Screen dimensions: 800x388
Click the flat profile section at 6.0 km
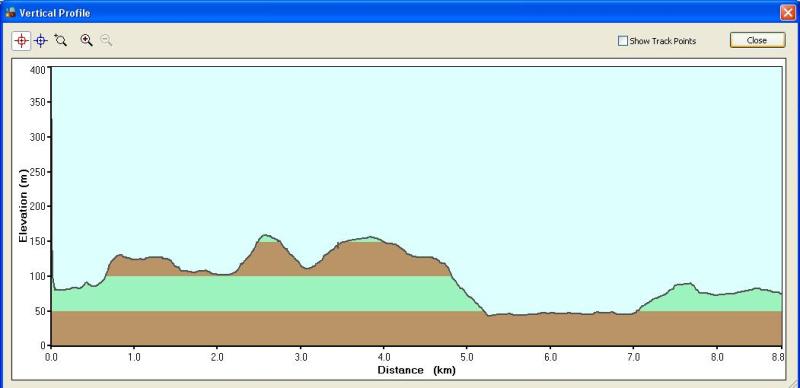(x=550, y=313)
